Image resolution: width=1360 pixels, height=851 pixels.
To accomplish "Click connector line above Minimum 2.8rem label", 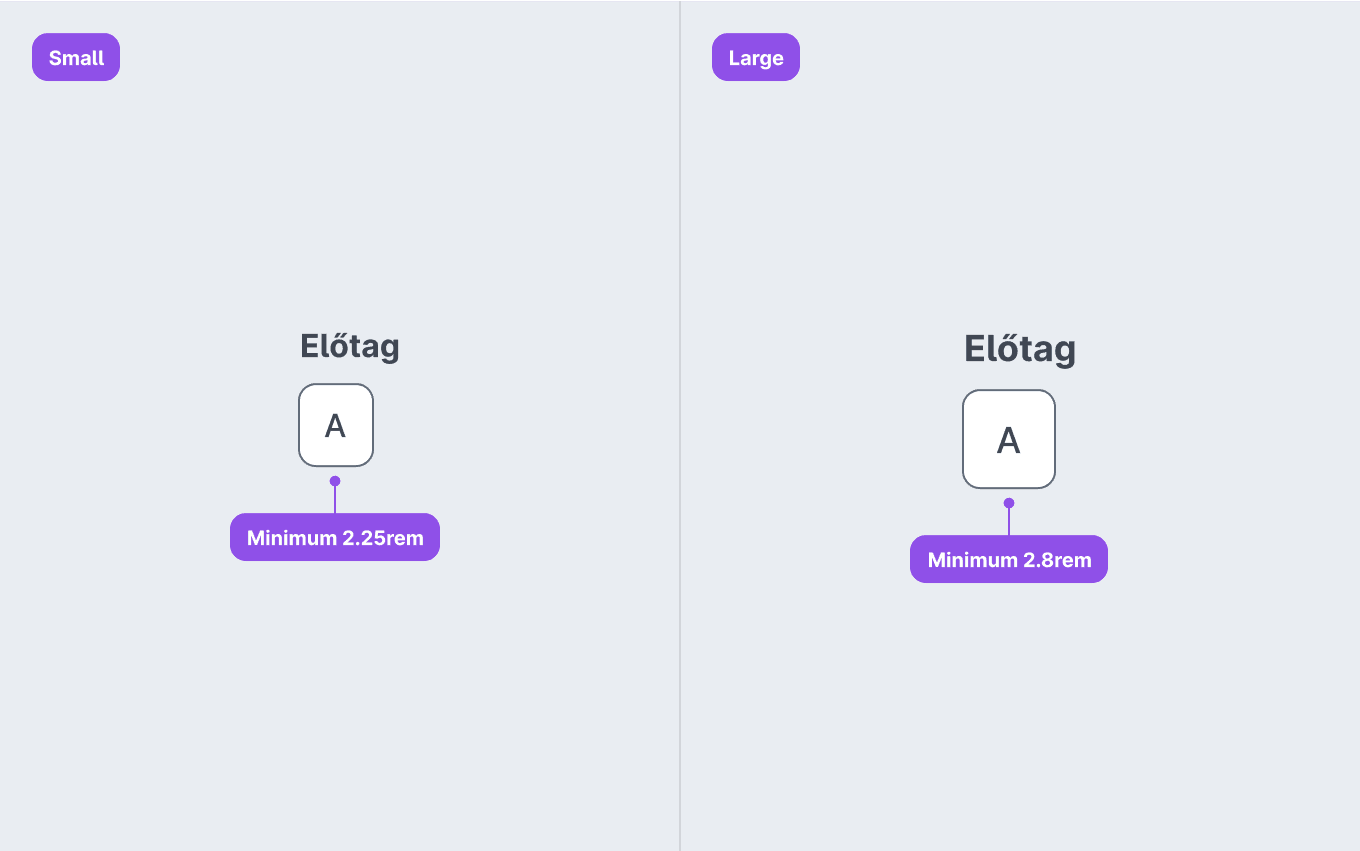I will coord(1009,522).
